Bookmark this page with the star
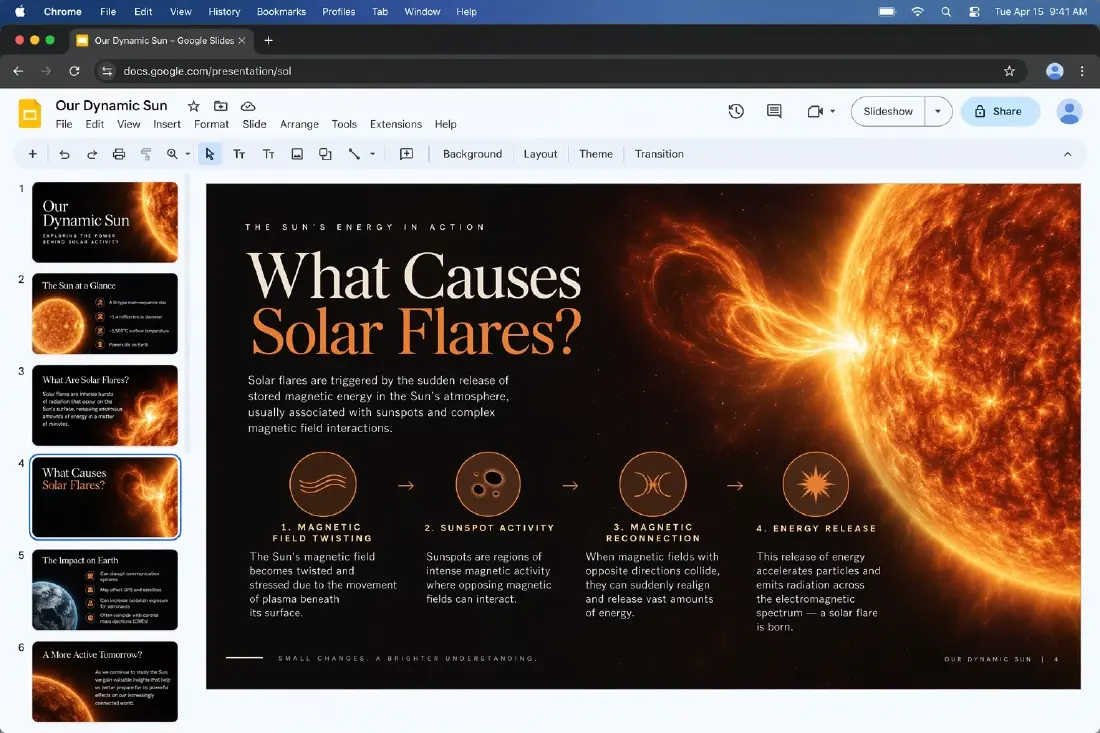Image resolution: width=1100 pixels, height=733 pixels. tap(1009, 71)
